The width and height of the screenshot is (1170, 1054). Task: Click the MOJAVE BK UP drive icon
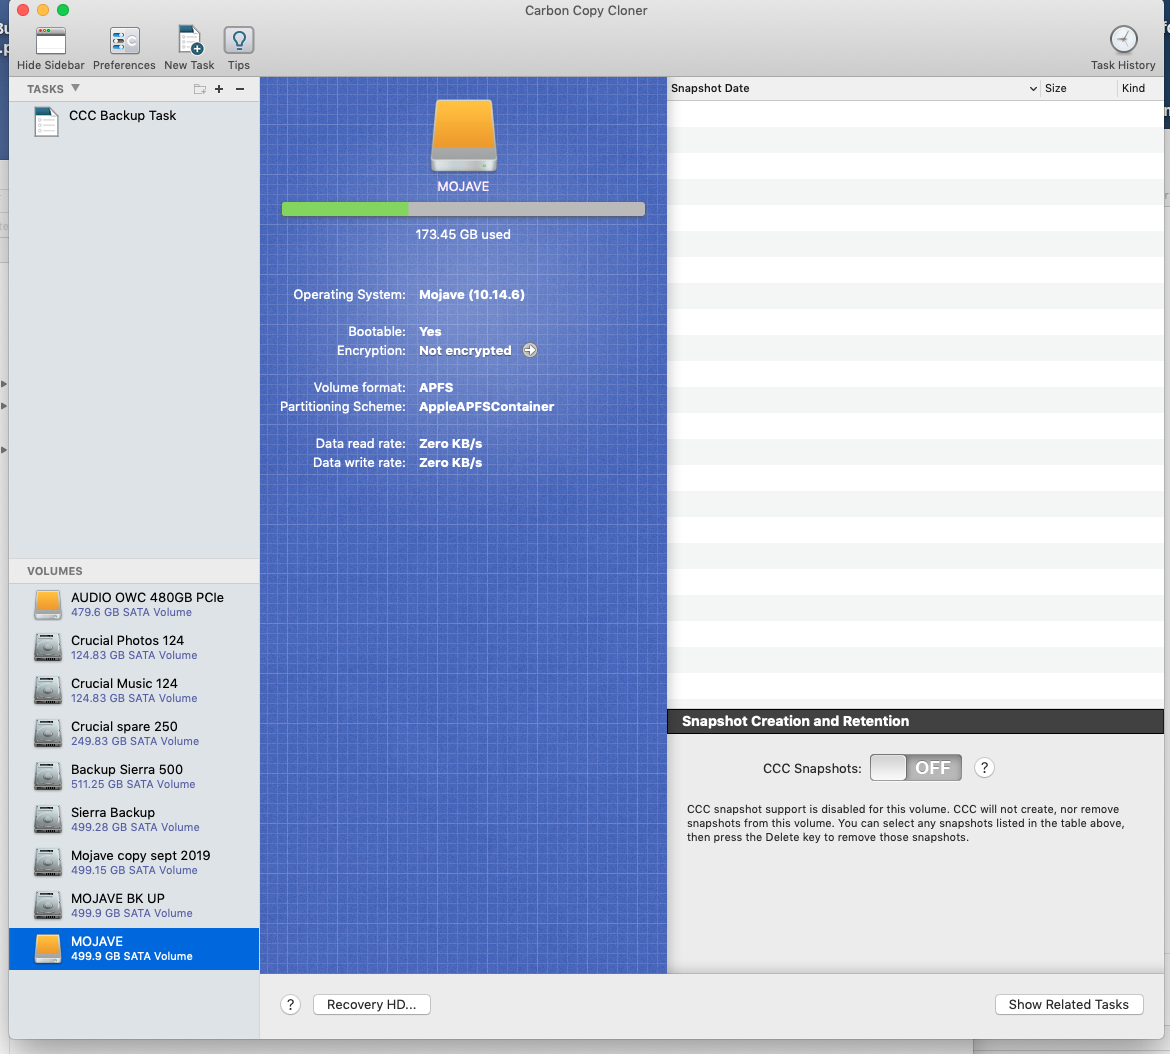pyautogui.click(x=48, y=906)
